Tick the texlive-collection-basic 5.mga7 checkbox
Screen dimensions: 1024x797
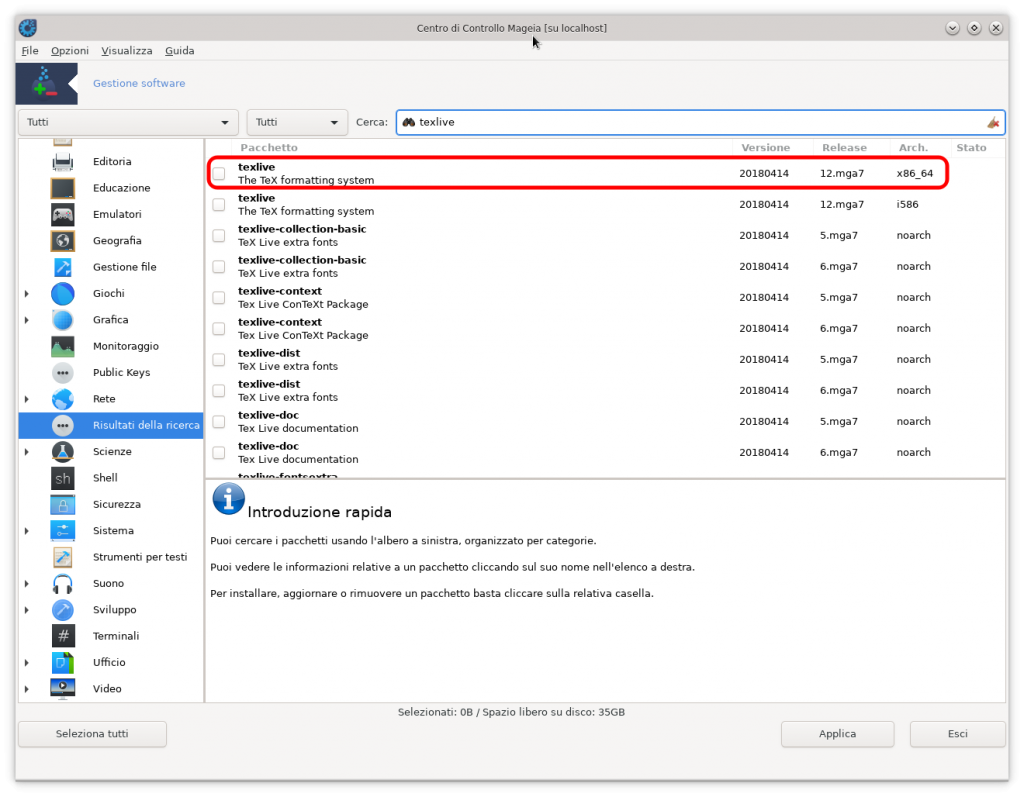pos(218,235)
